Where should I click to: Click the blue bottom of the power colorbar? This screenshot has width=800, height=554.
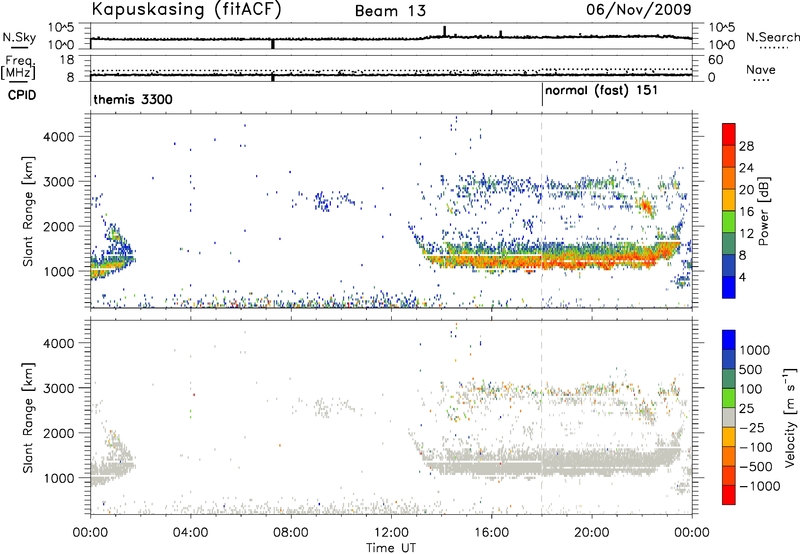coord(729,287)
